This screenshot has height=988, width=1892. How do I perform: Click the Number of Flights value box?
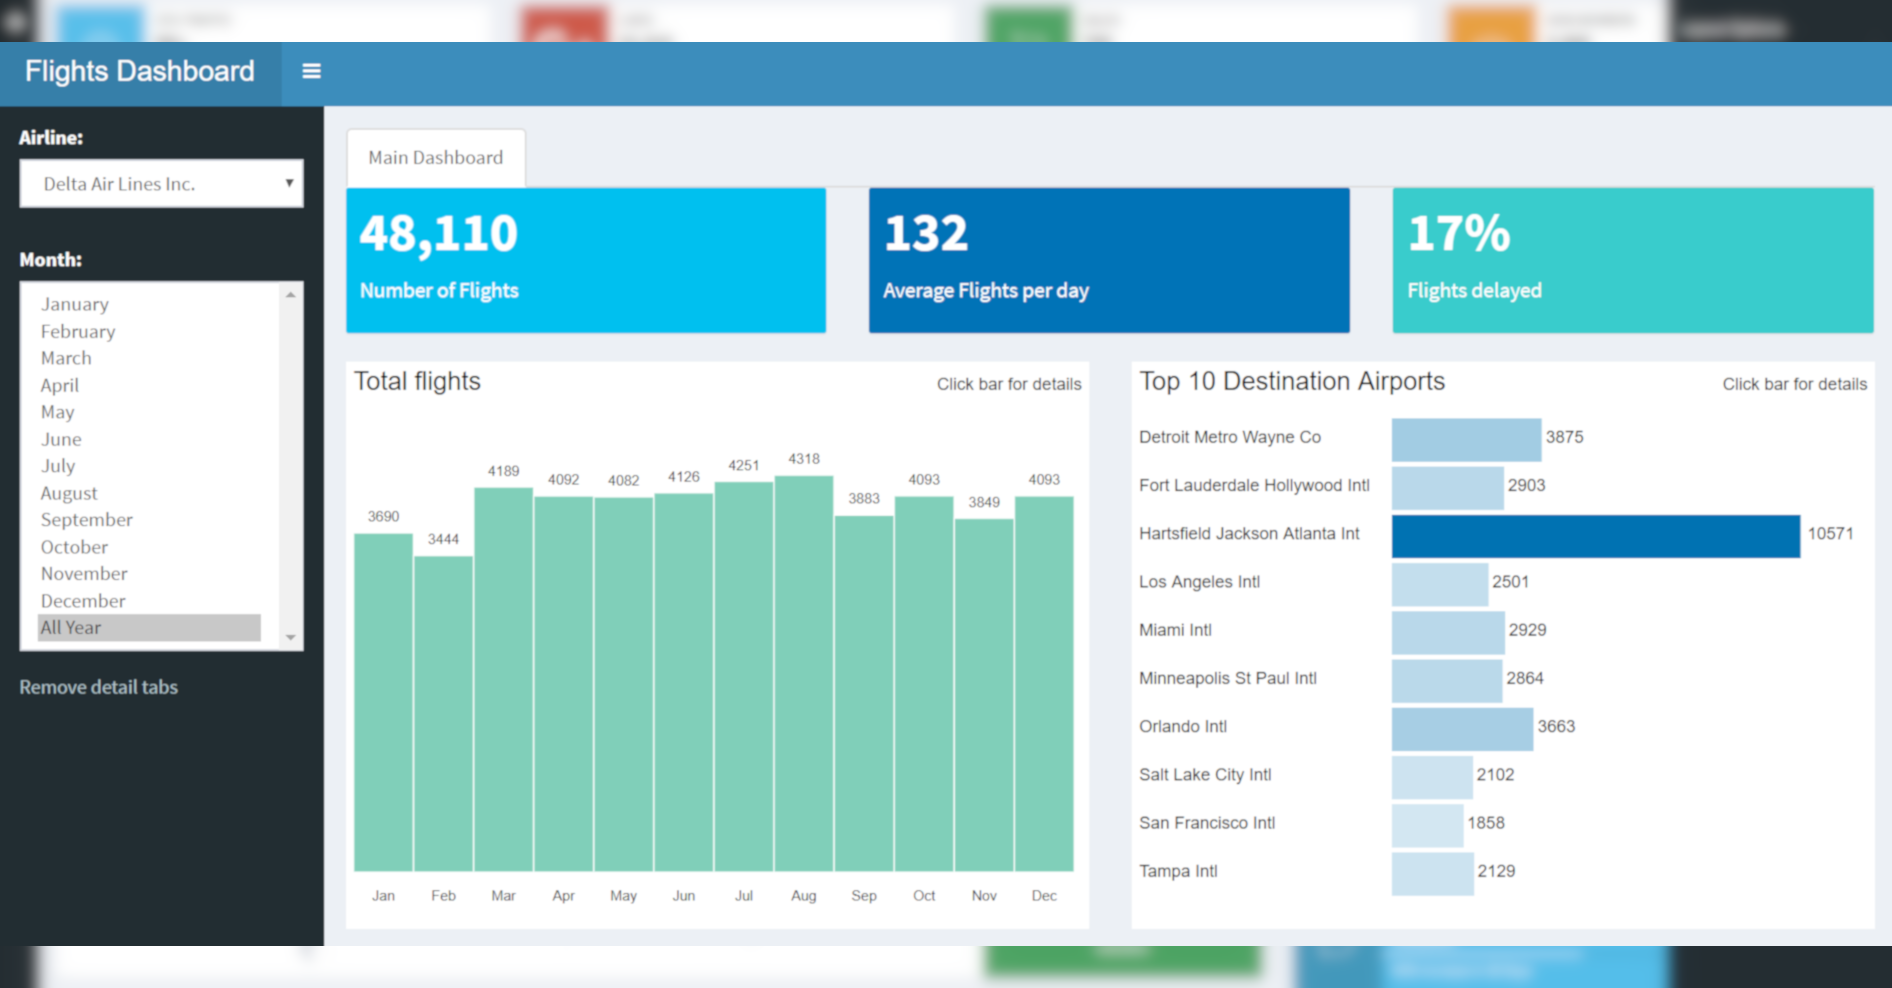[586, 260]
